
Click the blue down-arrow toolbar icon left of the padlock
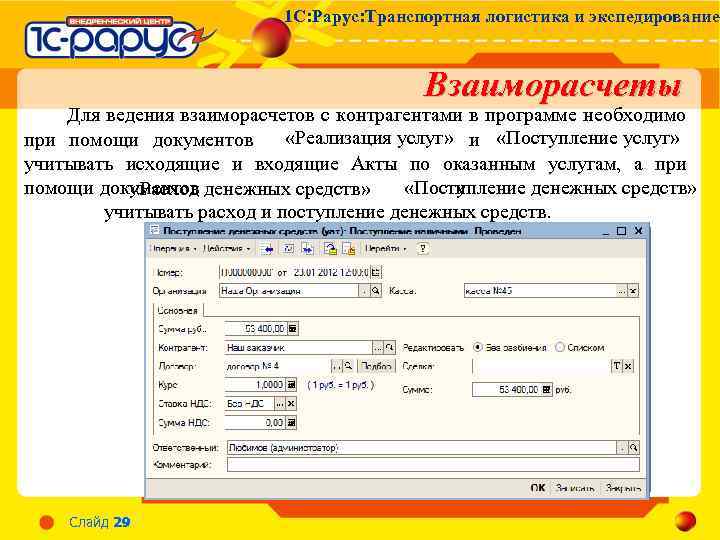point(308,249)
